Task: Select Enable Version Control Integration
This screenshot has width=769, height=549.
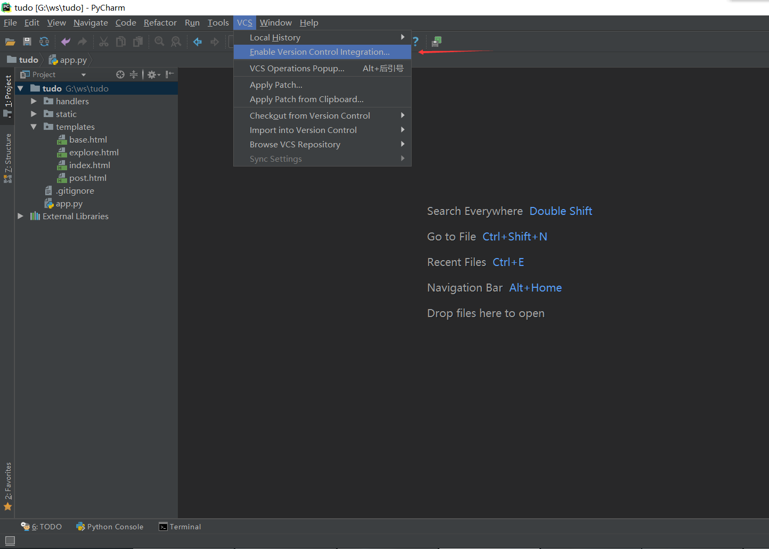Action: pyautogui.click(x=322, y=52)
